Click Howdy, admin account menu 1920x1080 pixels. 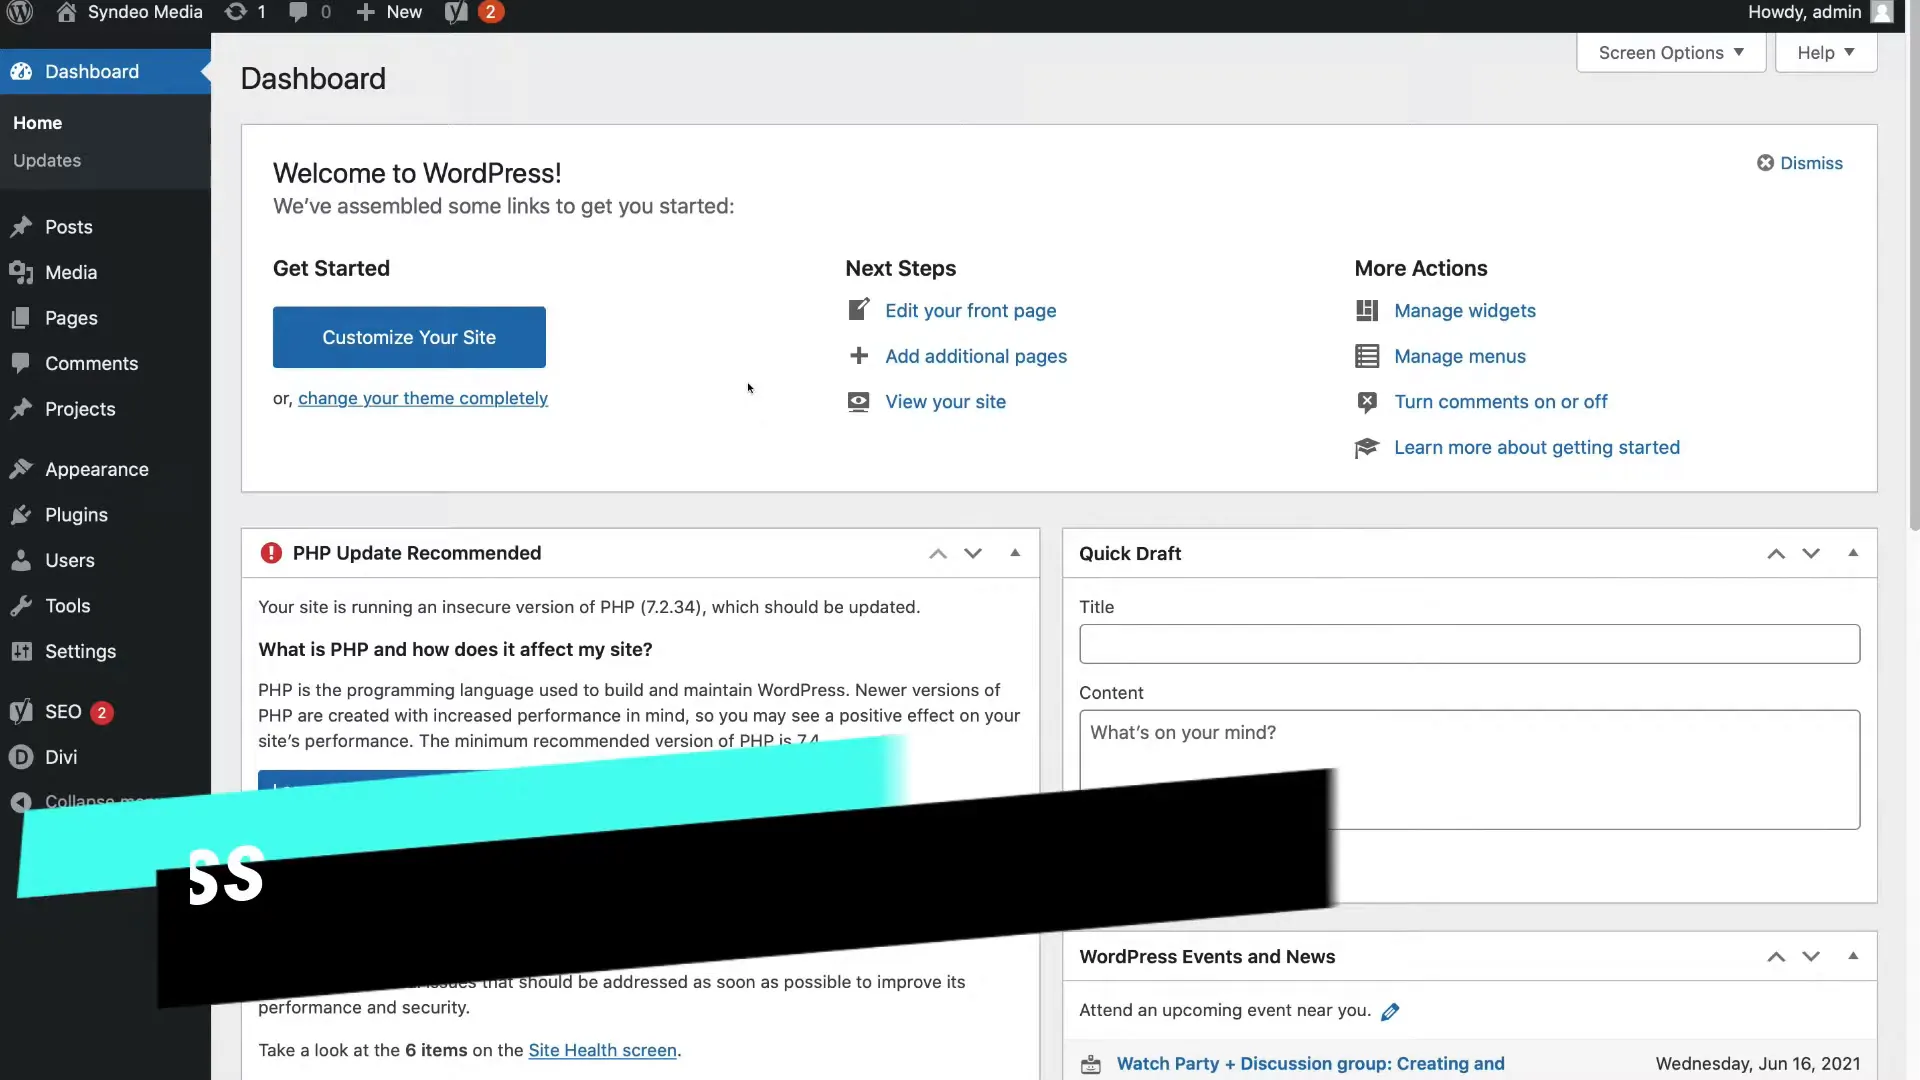(1820, 12)
